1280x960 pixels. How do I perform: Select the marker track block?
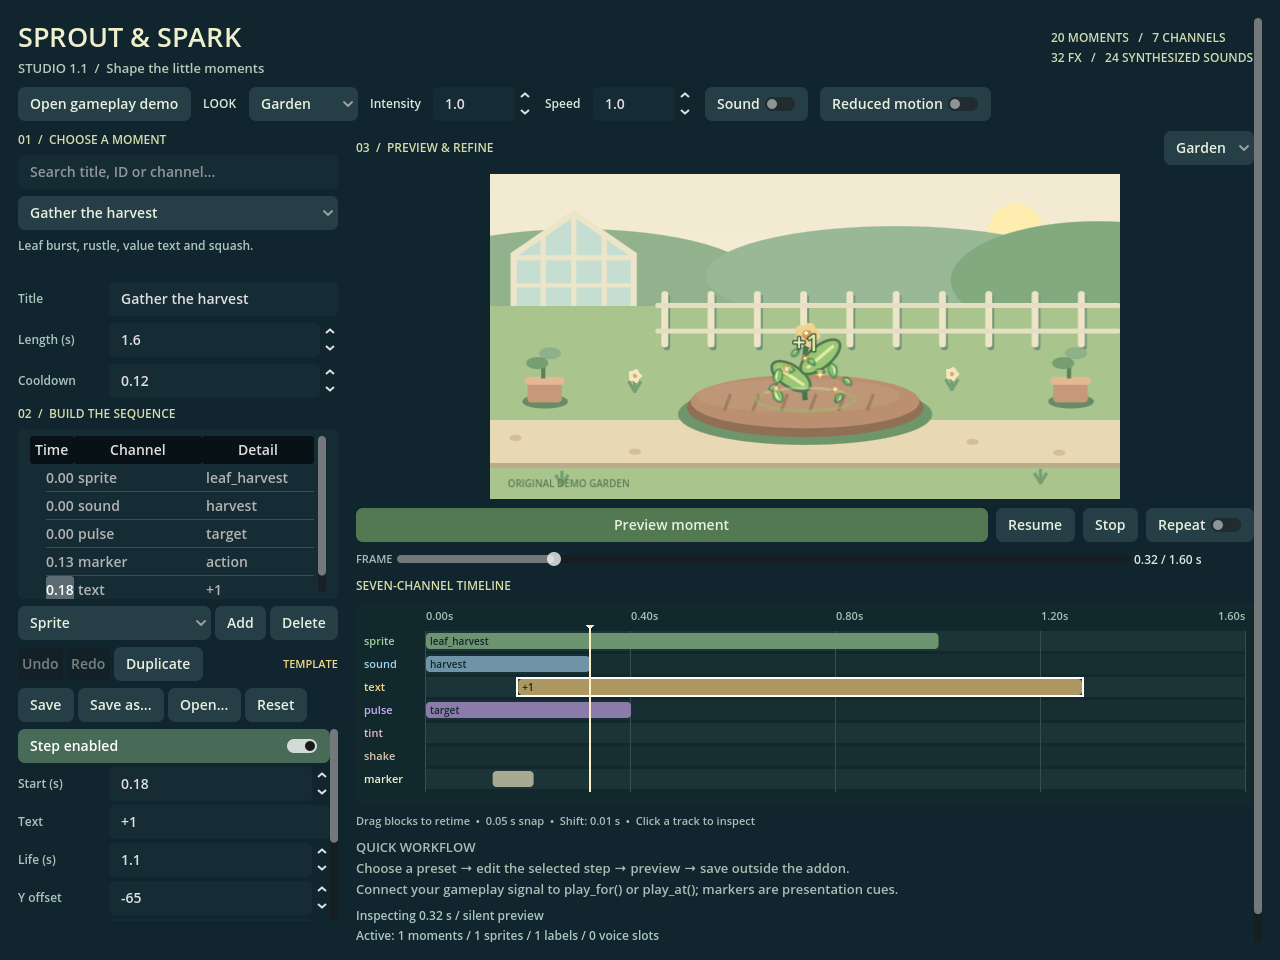click(x=513, y=779)
